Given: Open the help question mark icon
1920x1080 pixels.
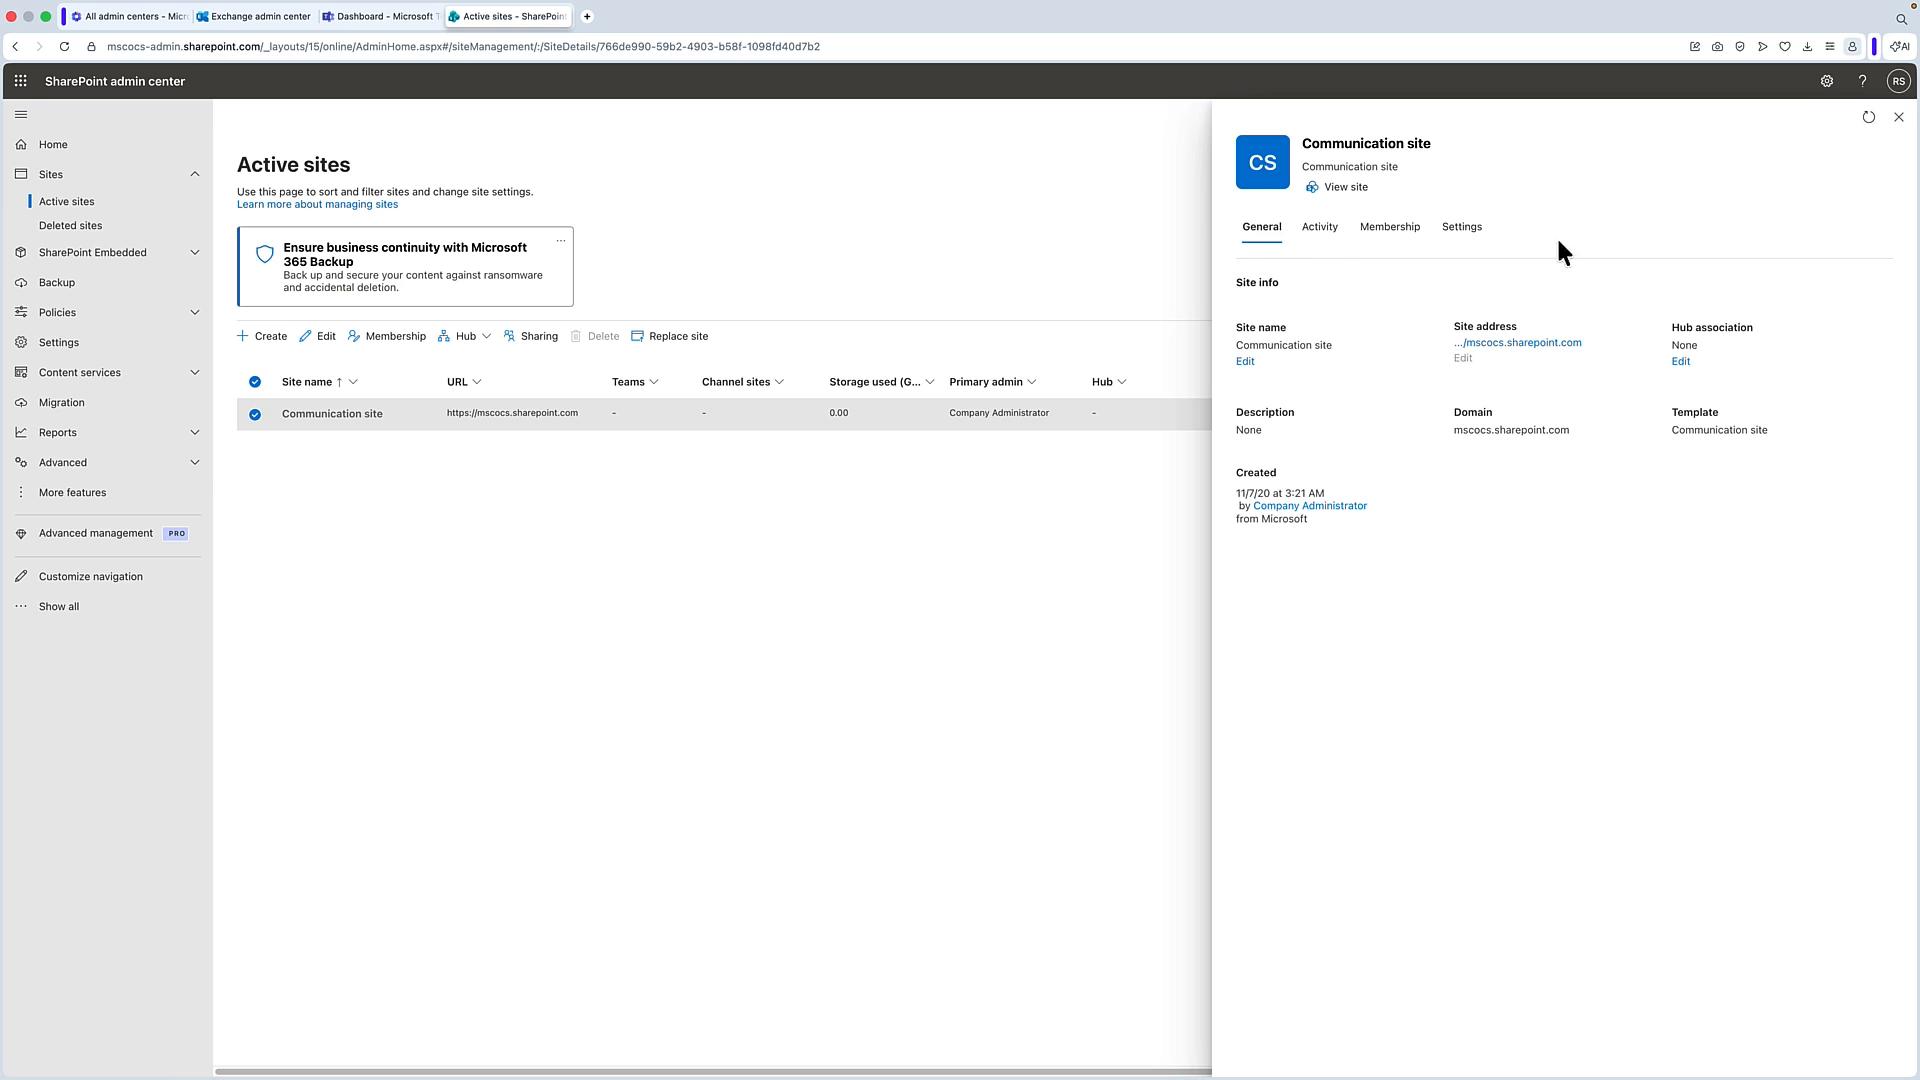Looking at the screenshot, I should click(1862, 81).
